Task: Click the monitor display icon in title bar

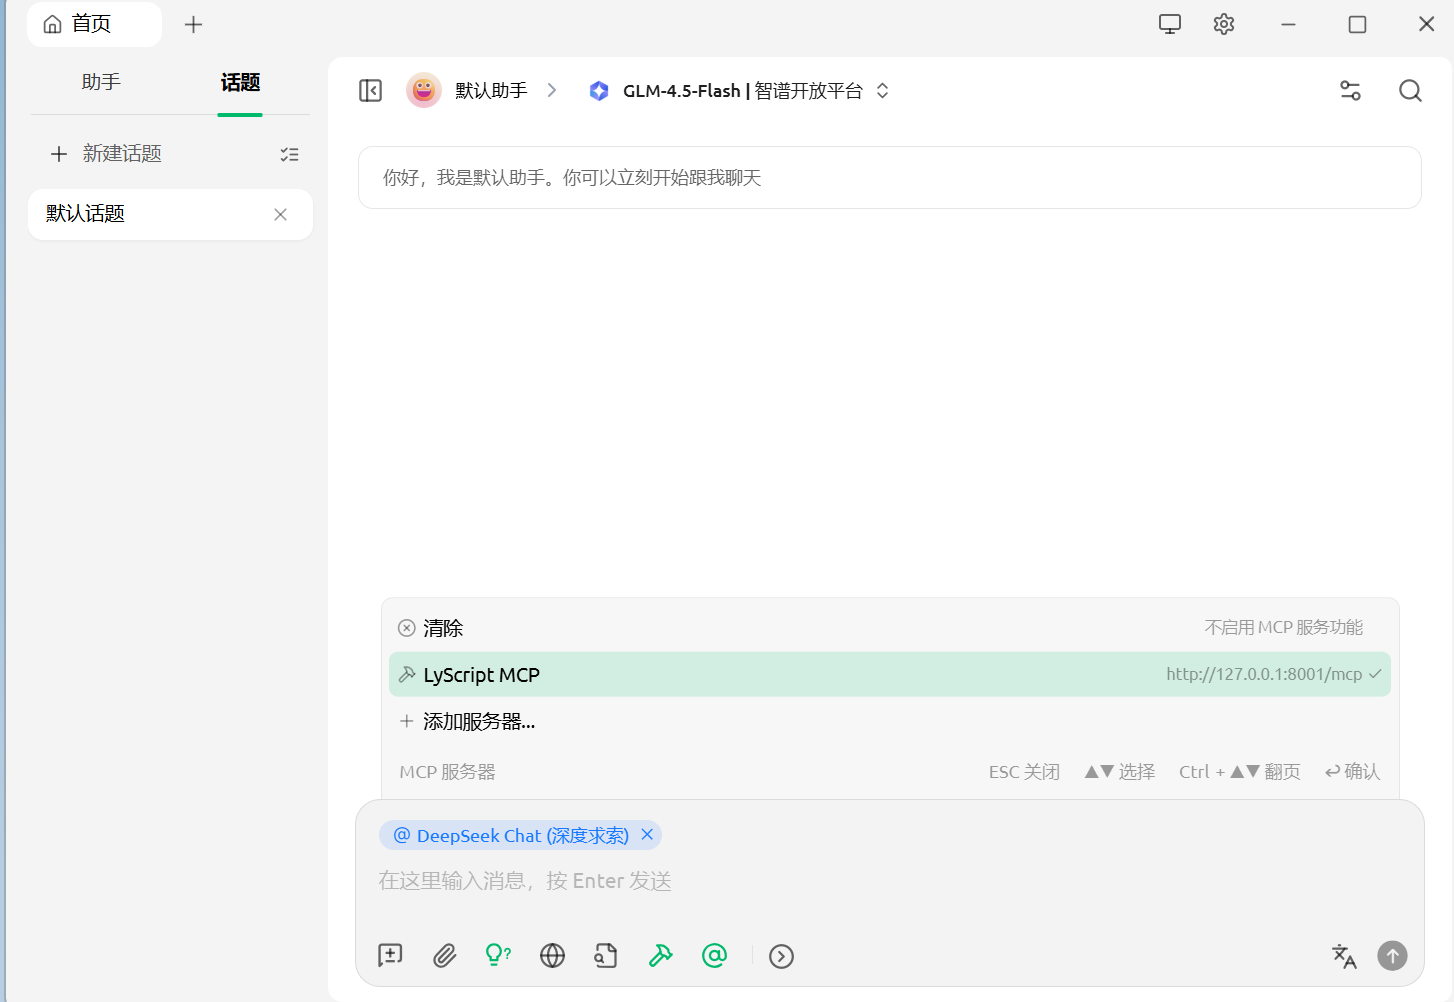Action: 1170,24
